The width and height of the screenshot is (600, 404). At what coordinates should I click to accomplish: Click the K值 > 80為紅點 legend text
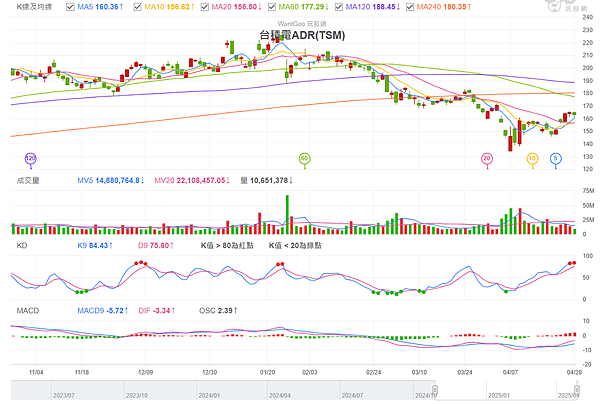(x=227, y=246)
